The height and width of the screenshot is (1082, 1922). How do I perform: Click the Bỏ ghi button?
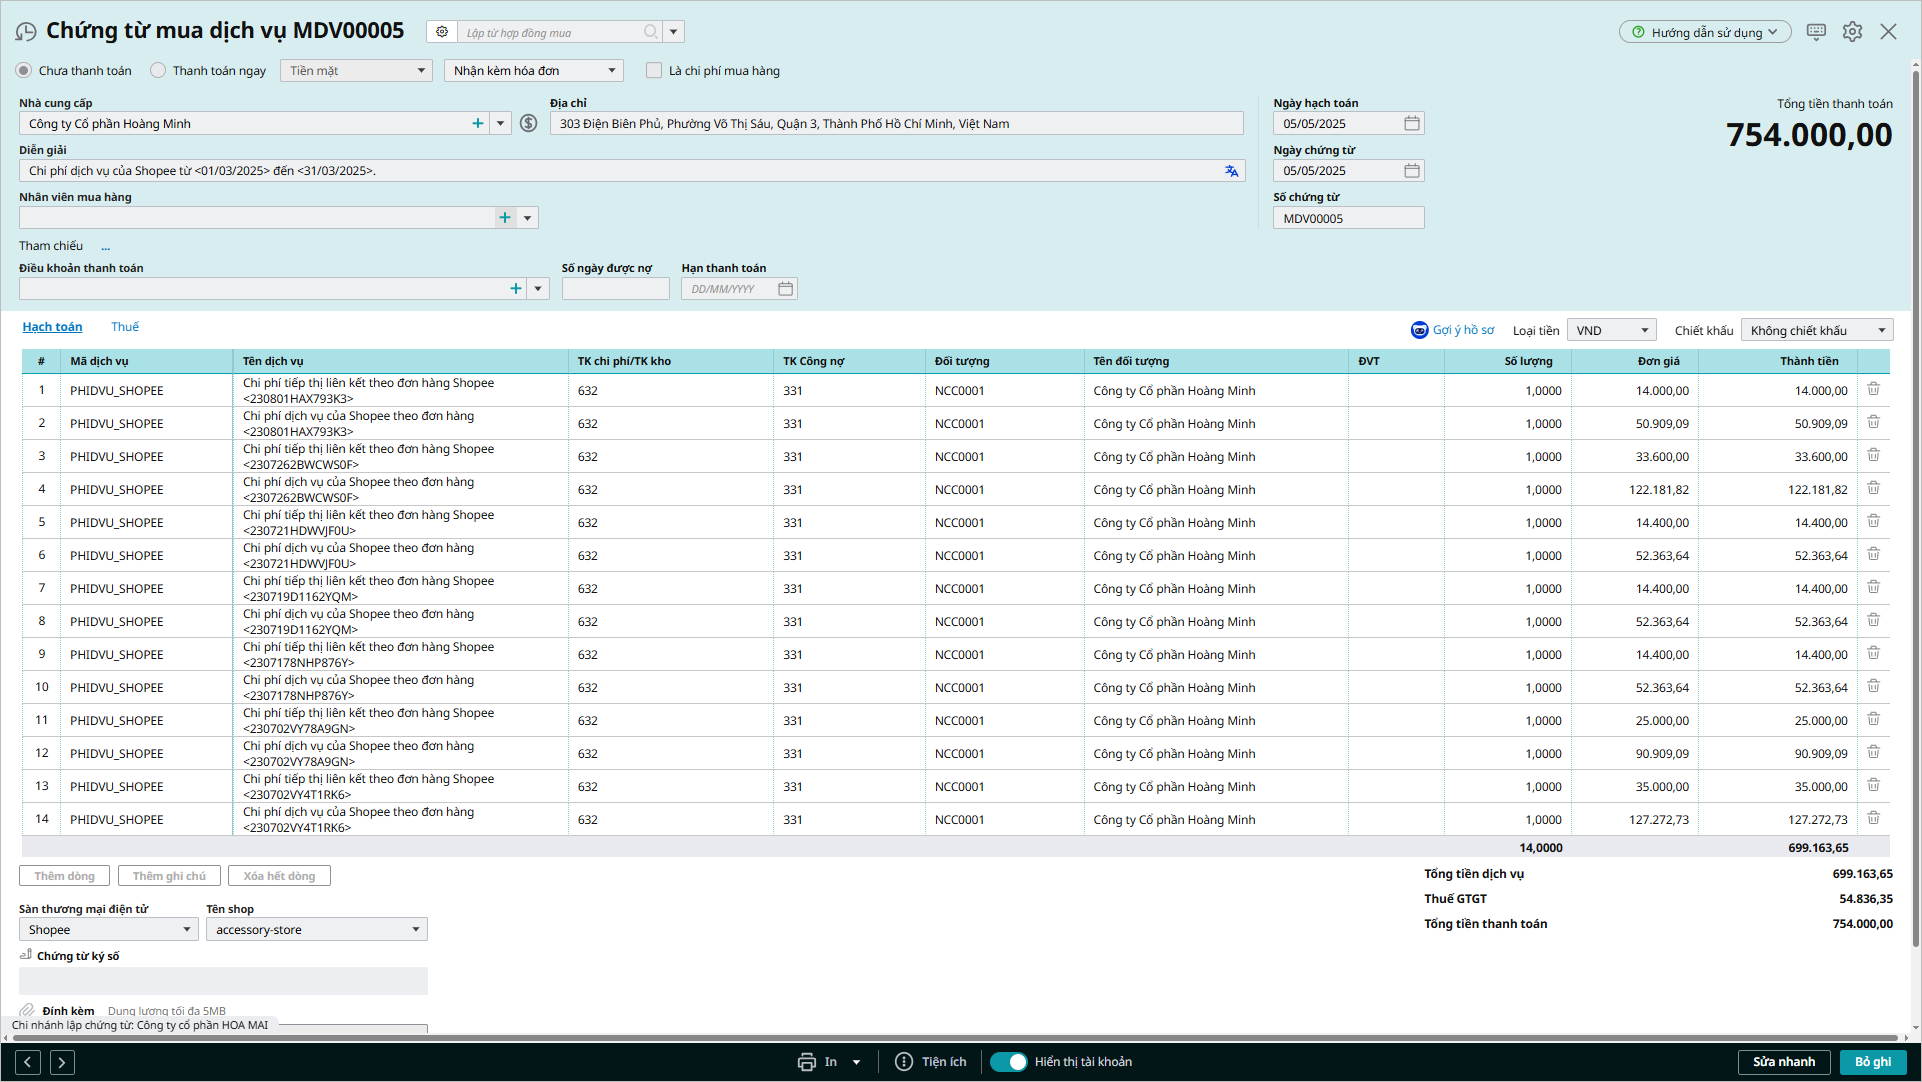(x=1872, y=1062)
